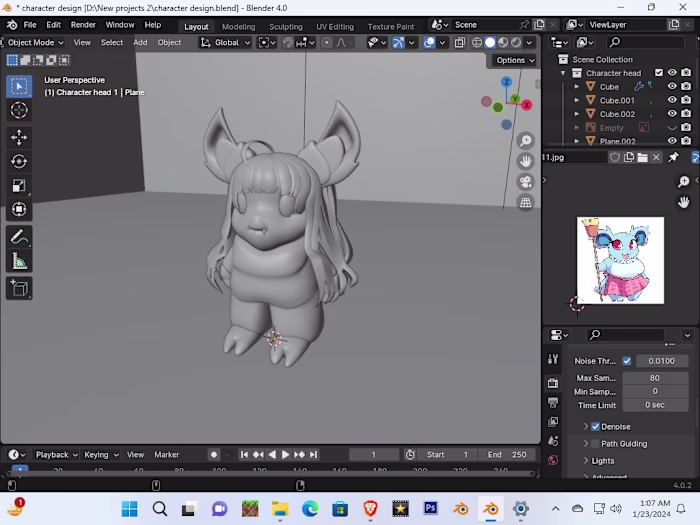Image resolution: width=700 pixels, height=525 pixels.
Task: Choose the Add Cube tool
Action: click(x=19, y=288)
